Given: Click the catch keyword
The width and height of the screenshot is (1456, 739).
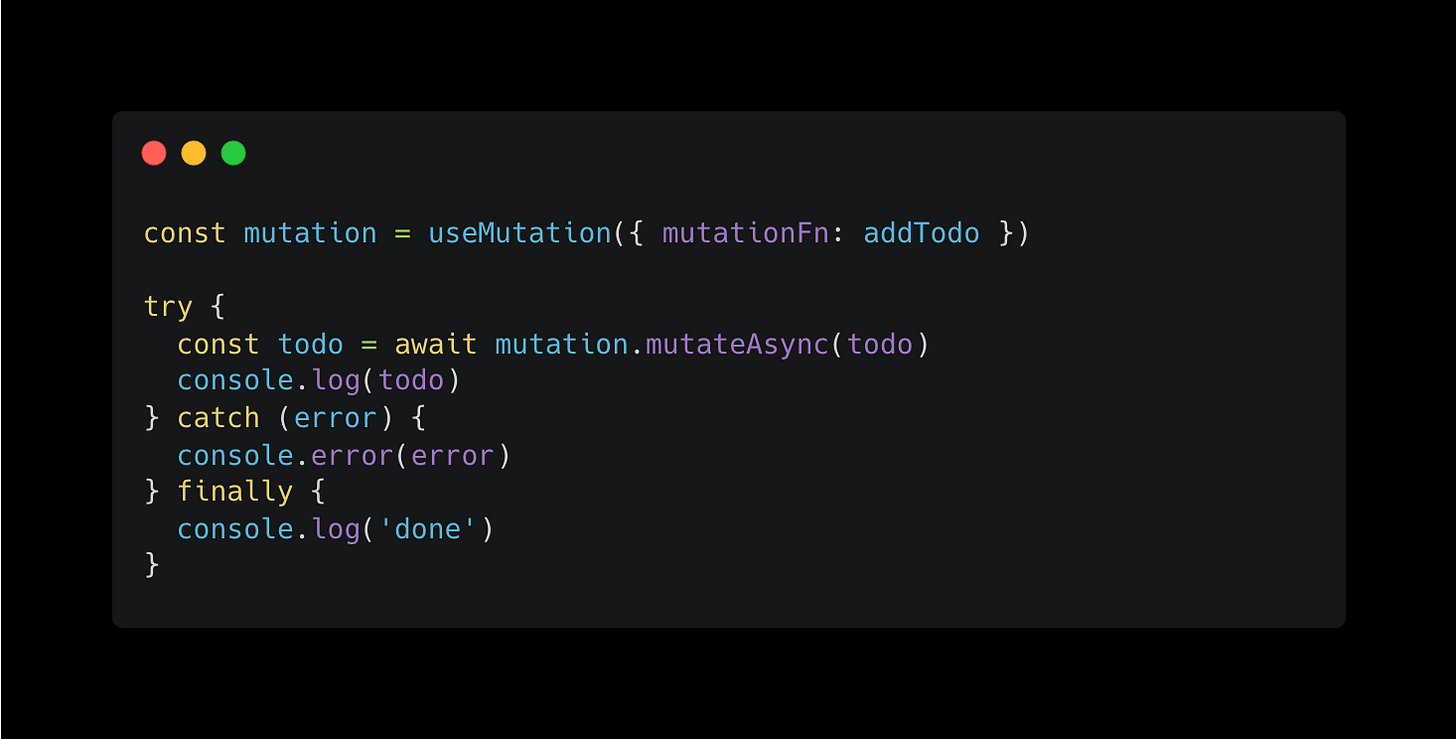Looking at the screenshot, I should (x=218, y=417).
